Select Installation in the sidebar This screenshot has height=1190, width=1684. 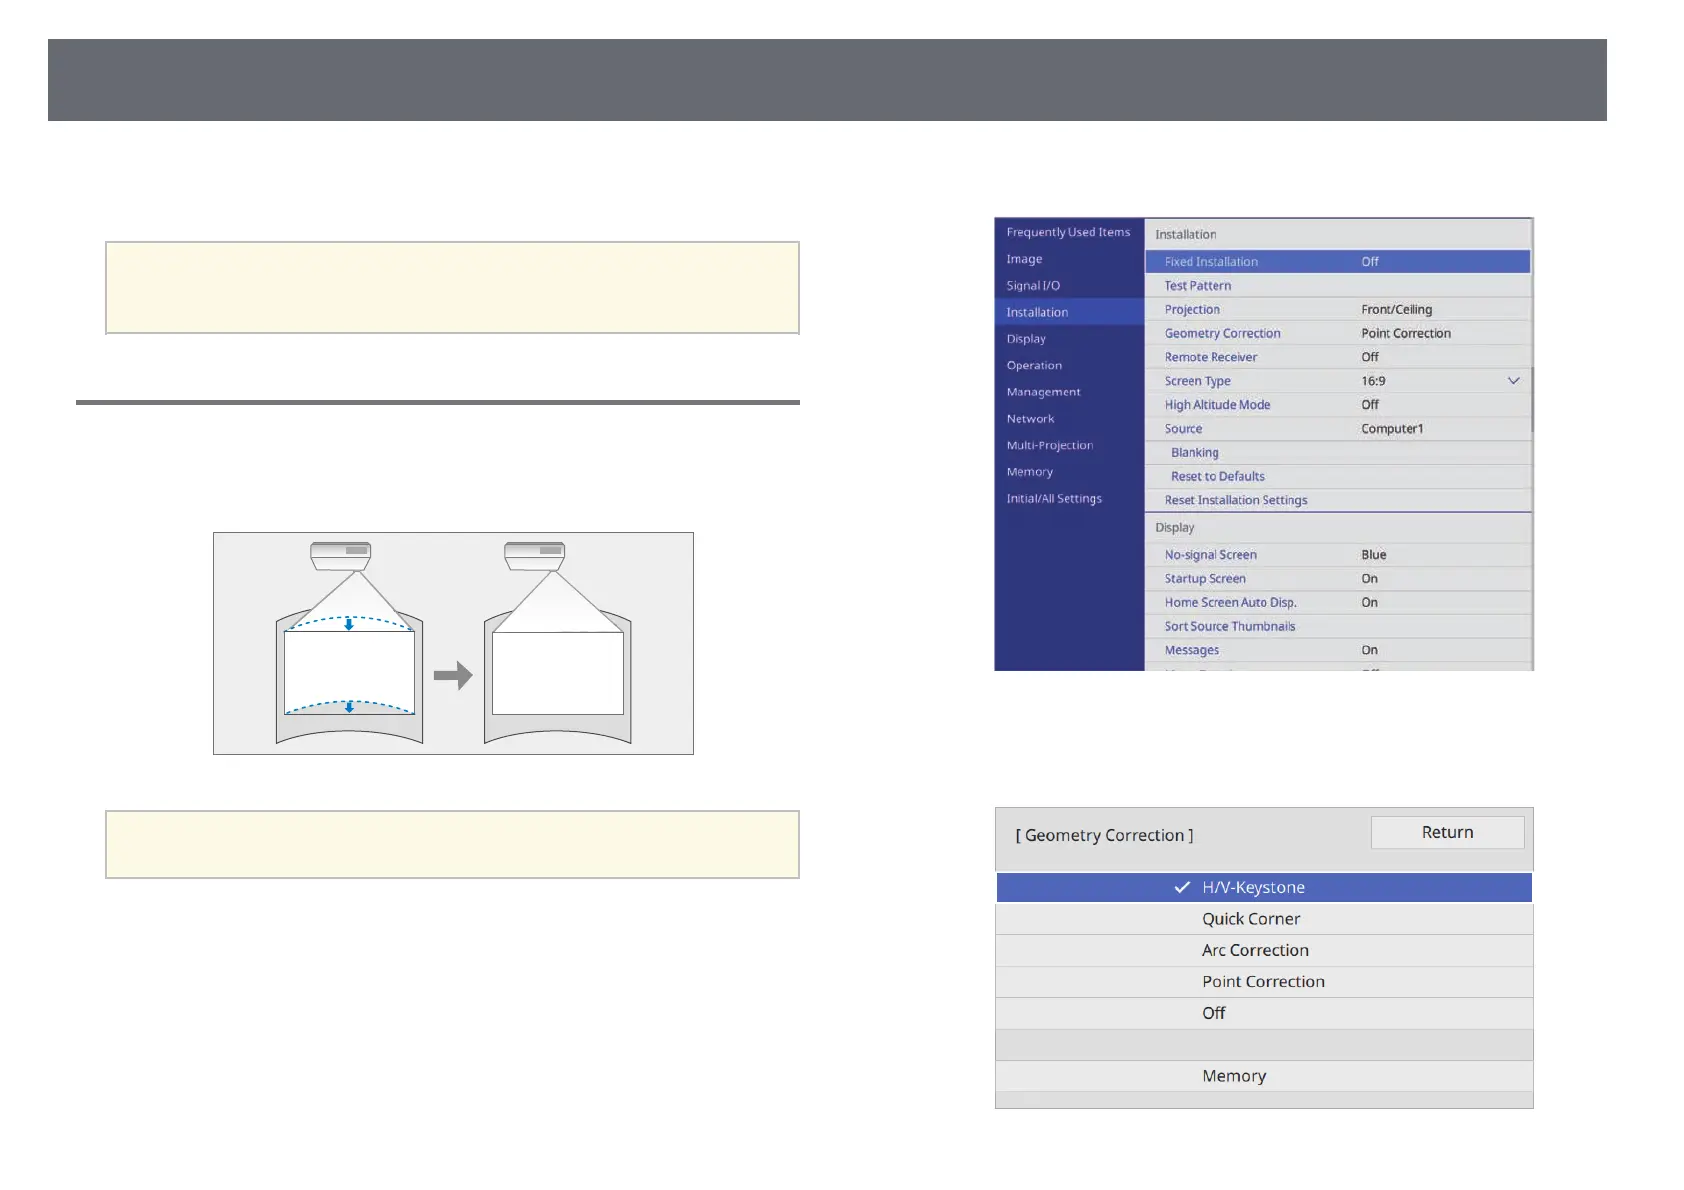point(1068,312)
